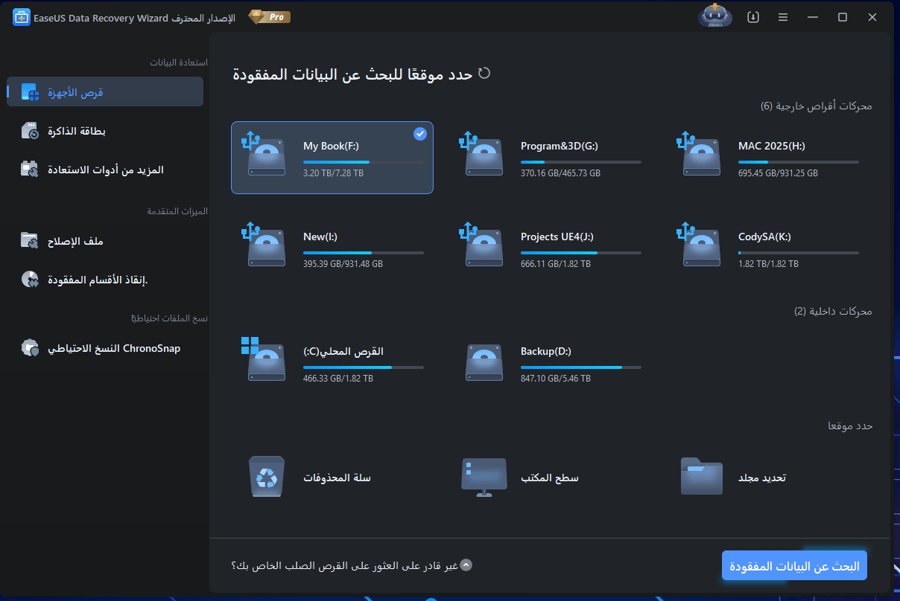Image resolution: width=900 pixels, height=601 pixels.
Task: Open ملف الإصلاح sidebar item
Action: pos(105,241)
